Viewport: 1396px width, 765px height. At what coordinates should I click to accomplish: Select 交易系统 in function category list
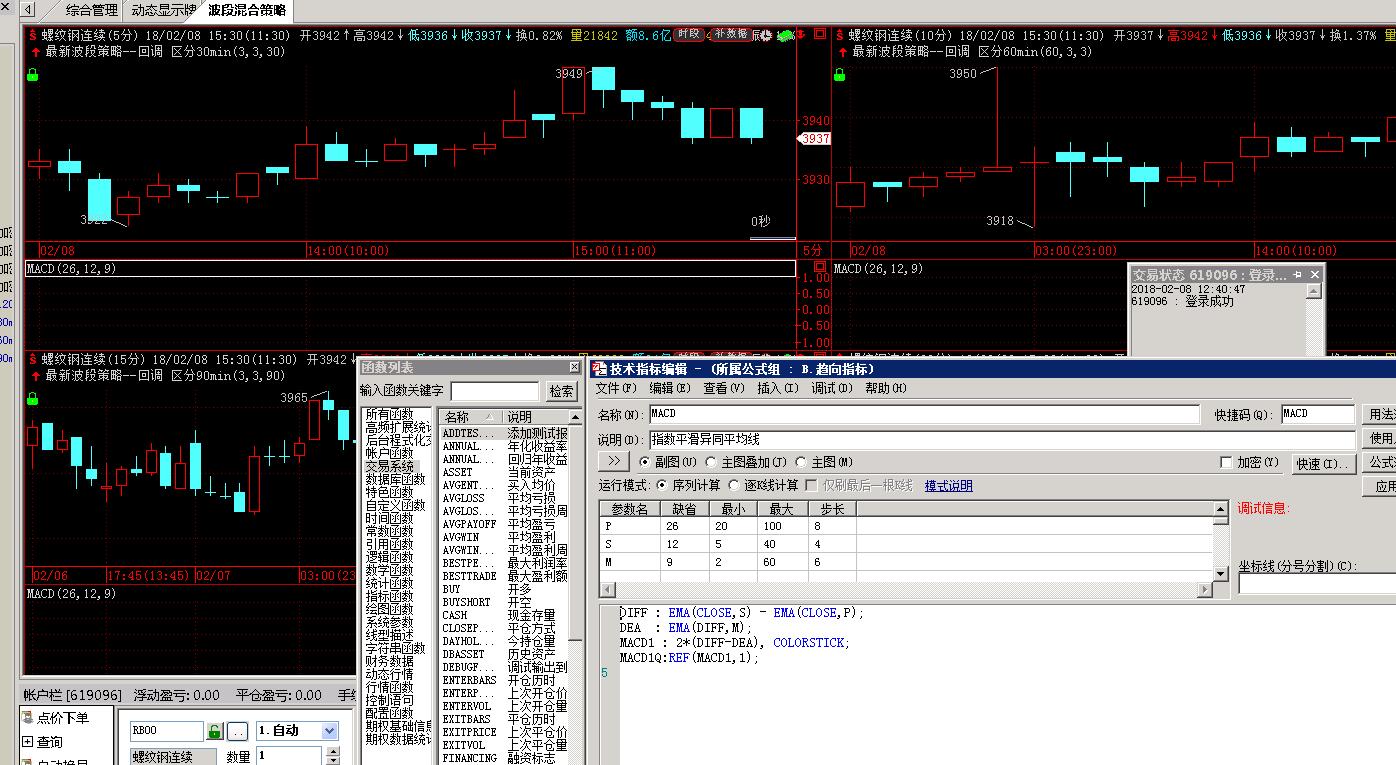pyautogui.click(x=389, y=466)
